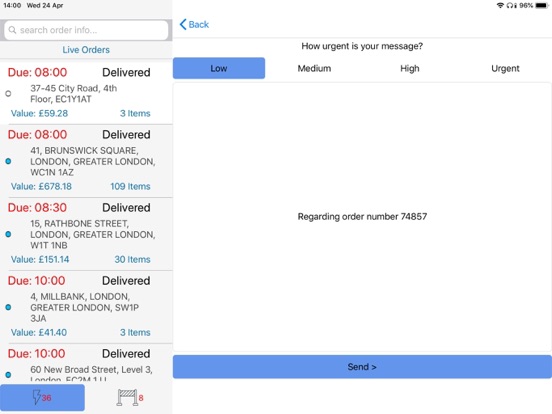Image resolution: width=552 pixels, height=414 pixels.
Task: Click the 96% battery percentage
Action: 526,5
